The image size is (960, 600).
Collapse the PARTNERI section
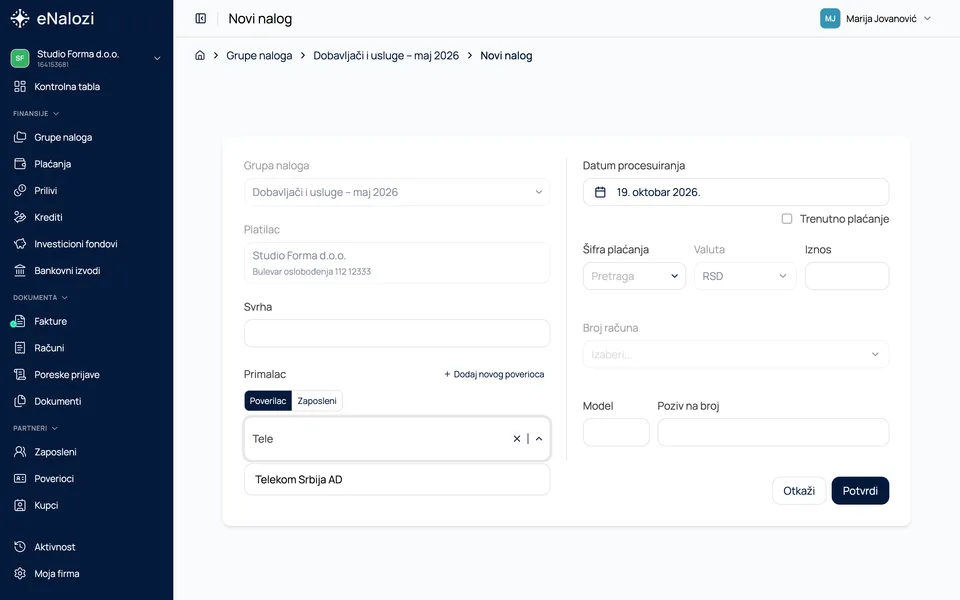click(x=36, y=428)
